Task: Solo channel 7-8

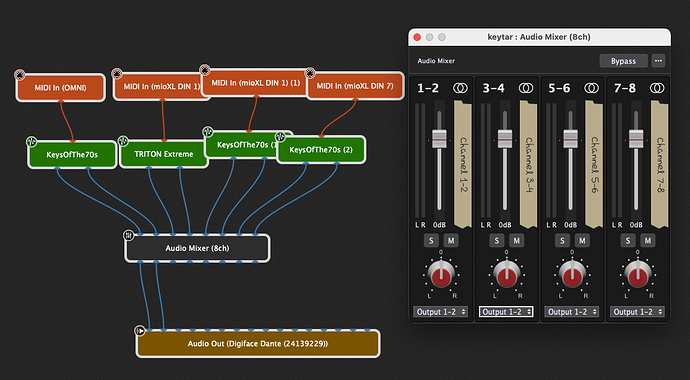Action: click(628, 240)
